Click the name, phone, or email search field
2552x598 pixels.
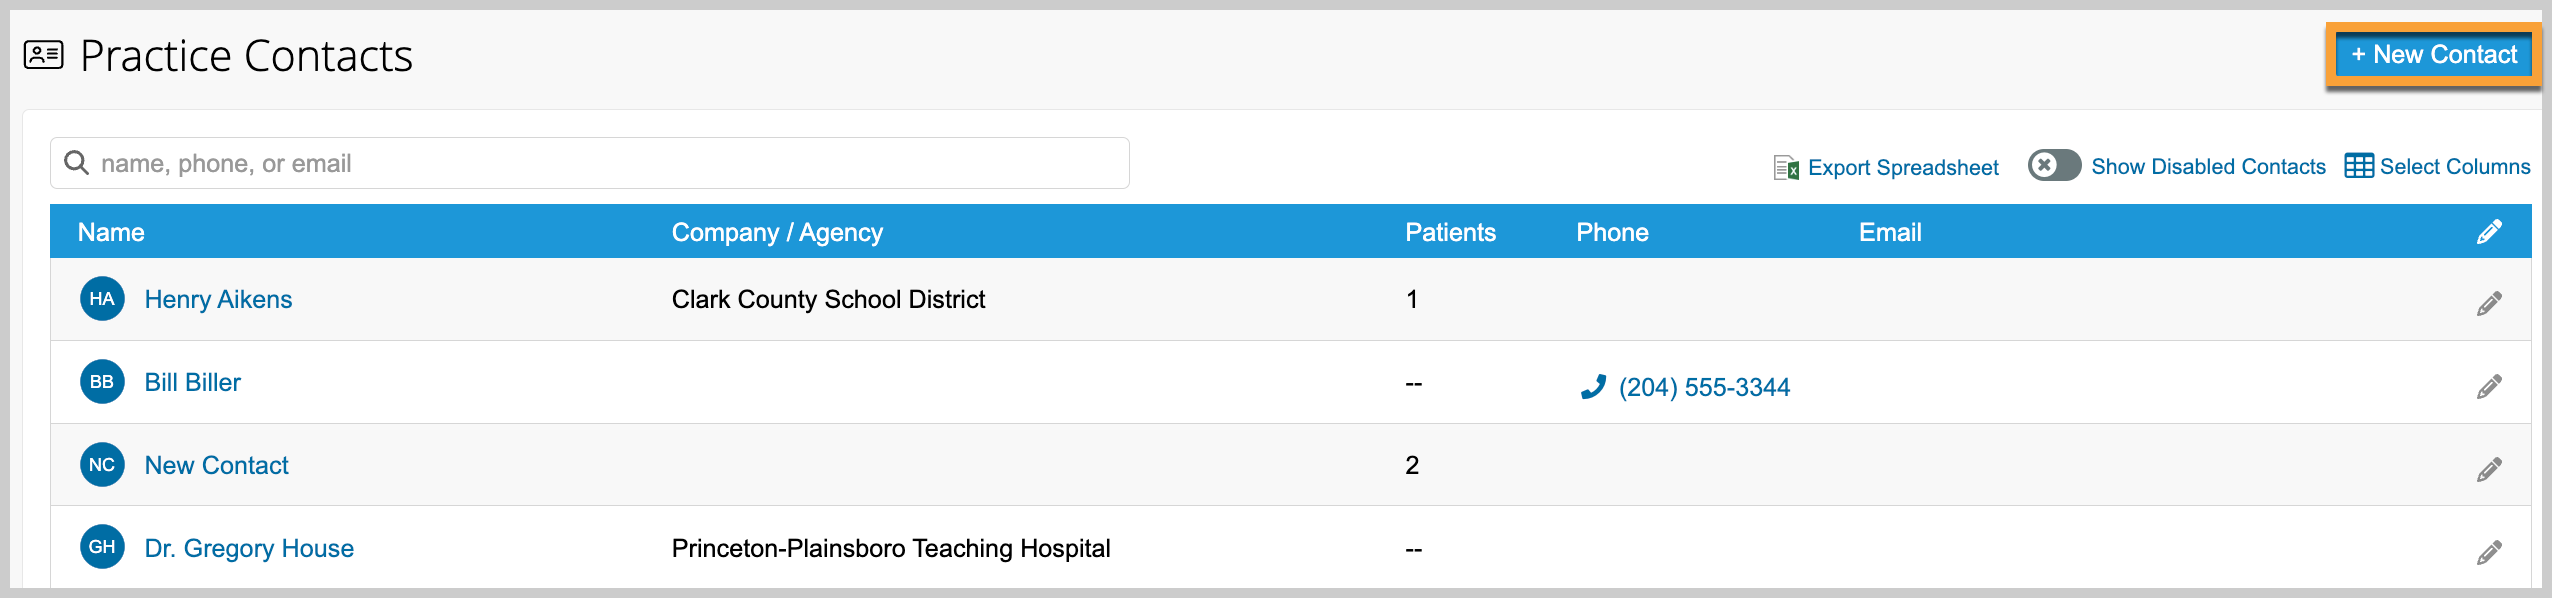[x=590, y=163]
